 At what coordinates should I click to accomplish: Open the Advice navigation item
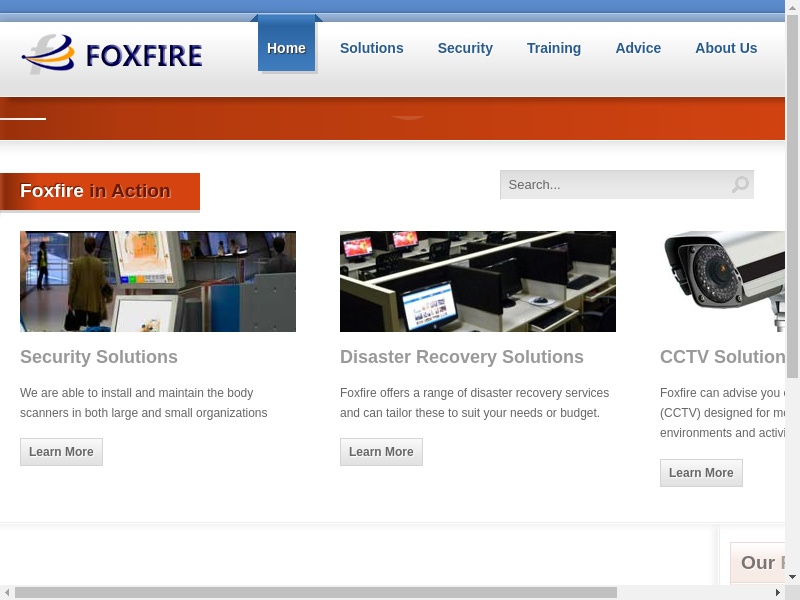(638, 48)
